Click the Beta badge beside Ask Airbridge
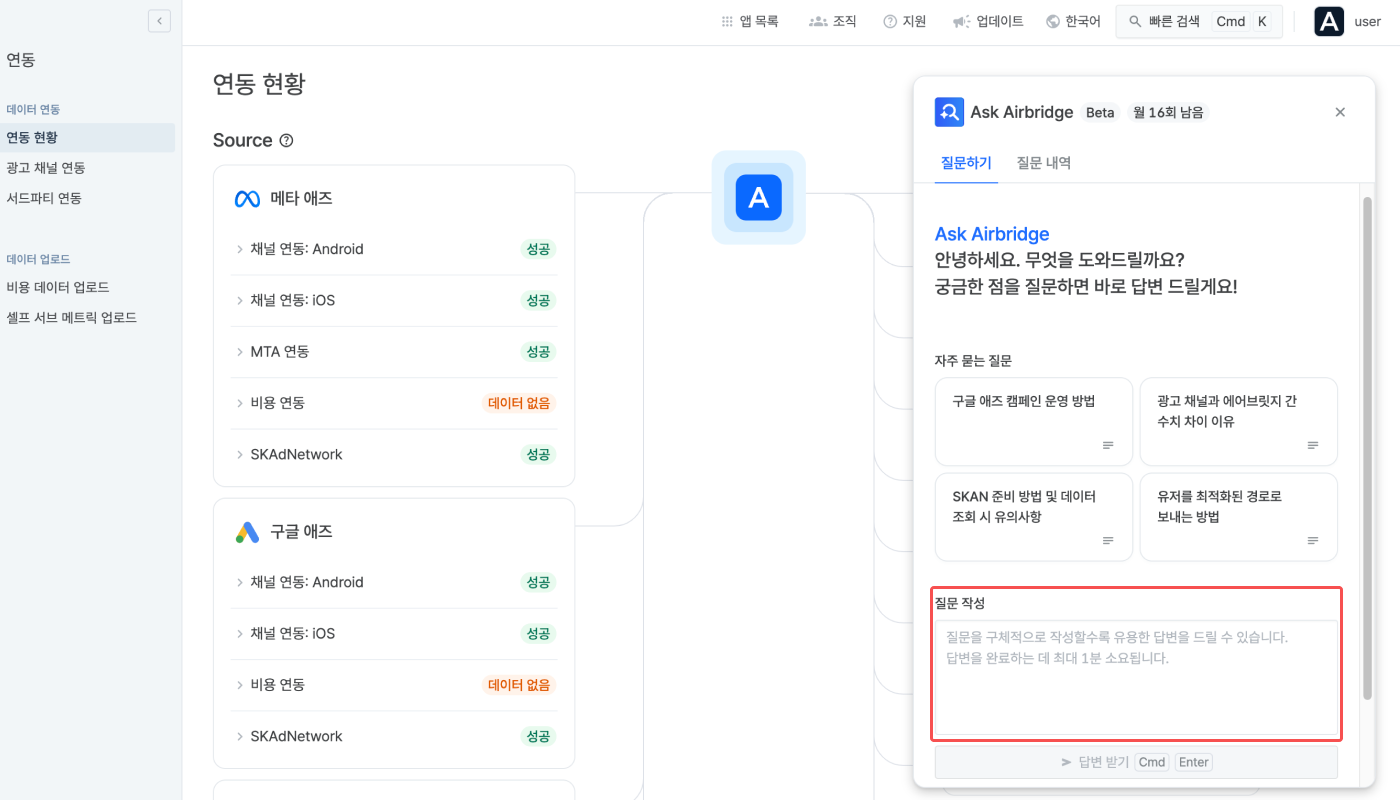Viewport: 1400px width, 800px height. 1100,112
